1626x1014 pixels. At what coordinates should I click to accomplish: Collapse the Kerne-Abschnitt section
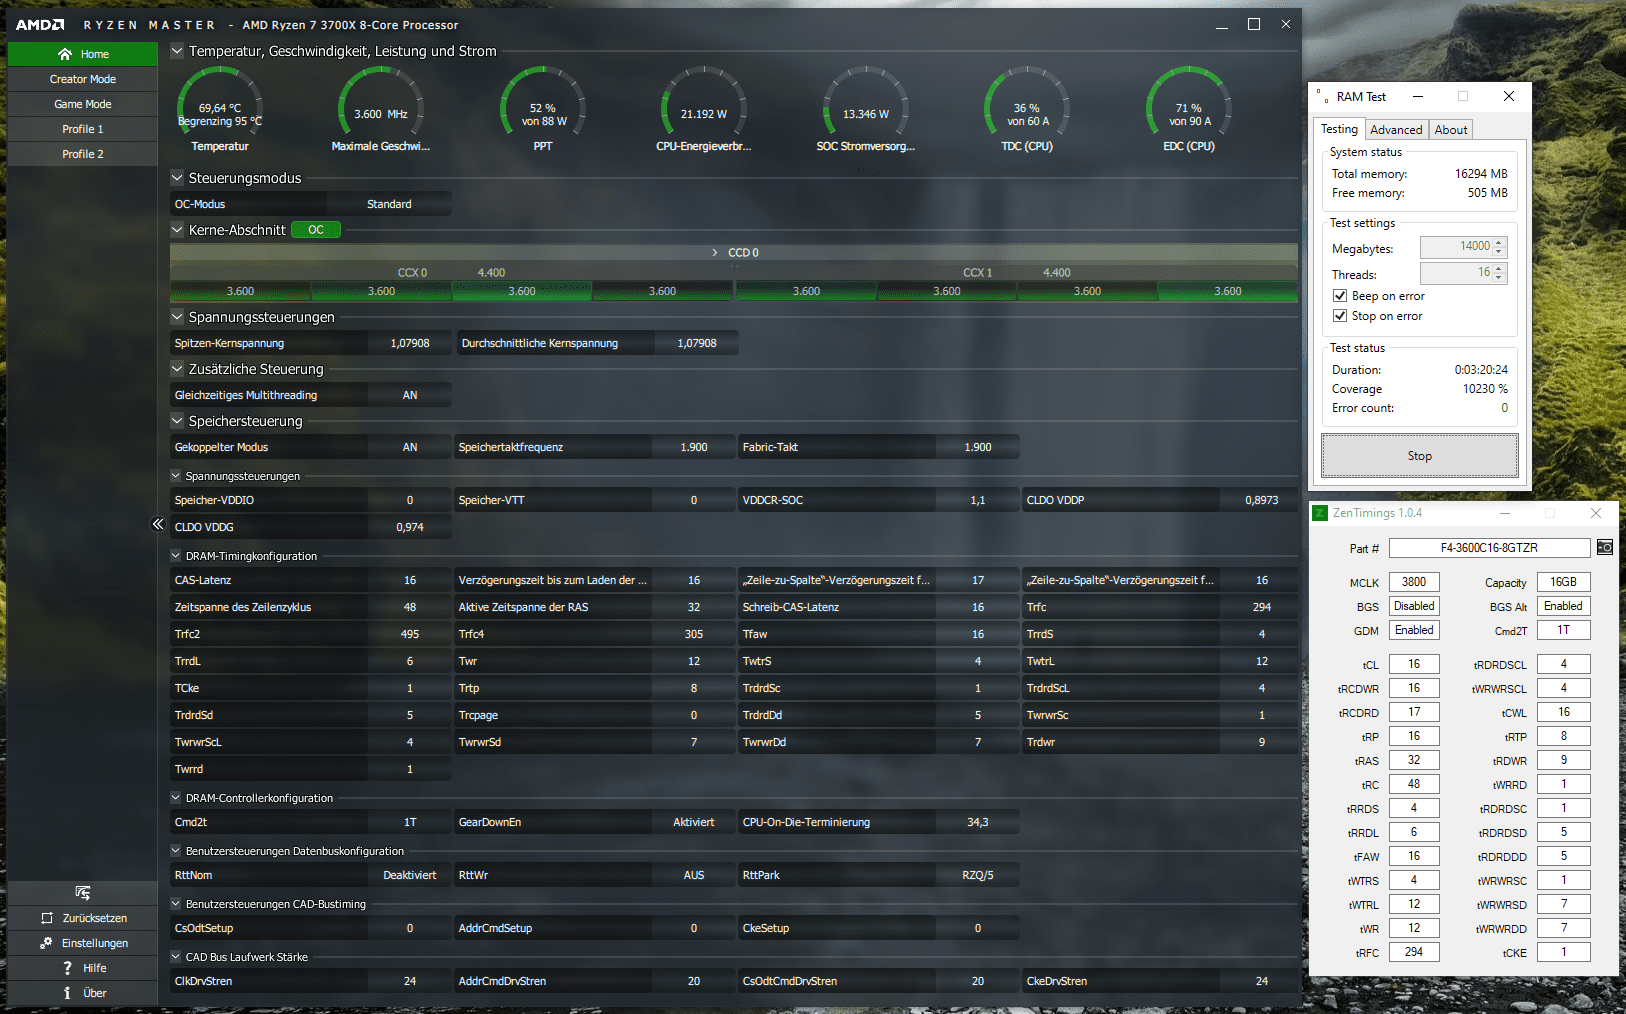(177, 230)
